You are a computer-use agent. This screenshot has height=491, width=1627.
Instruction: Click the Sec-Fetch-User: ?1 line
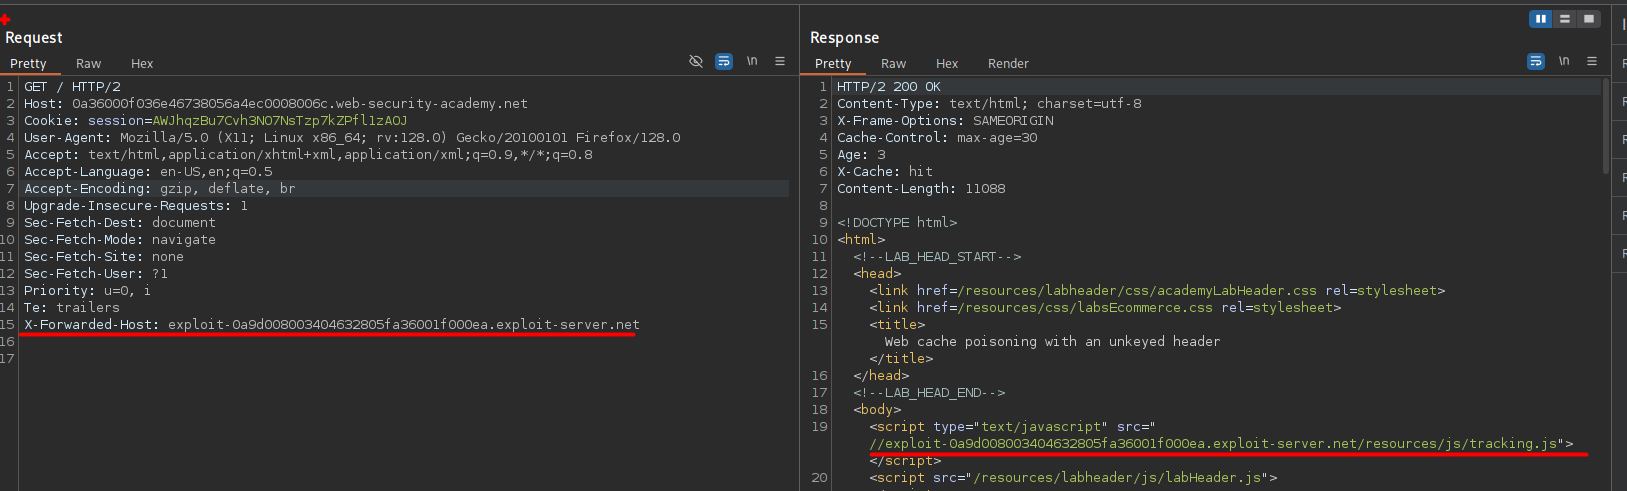tap(96, 274)
